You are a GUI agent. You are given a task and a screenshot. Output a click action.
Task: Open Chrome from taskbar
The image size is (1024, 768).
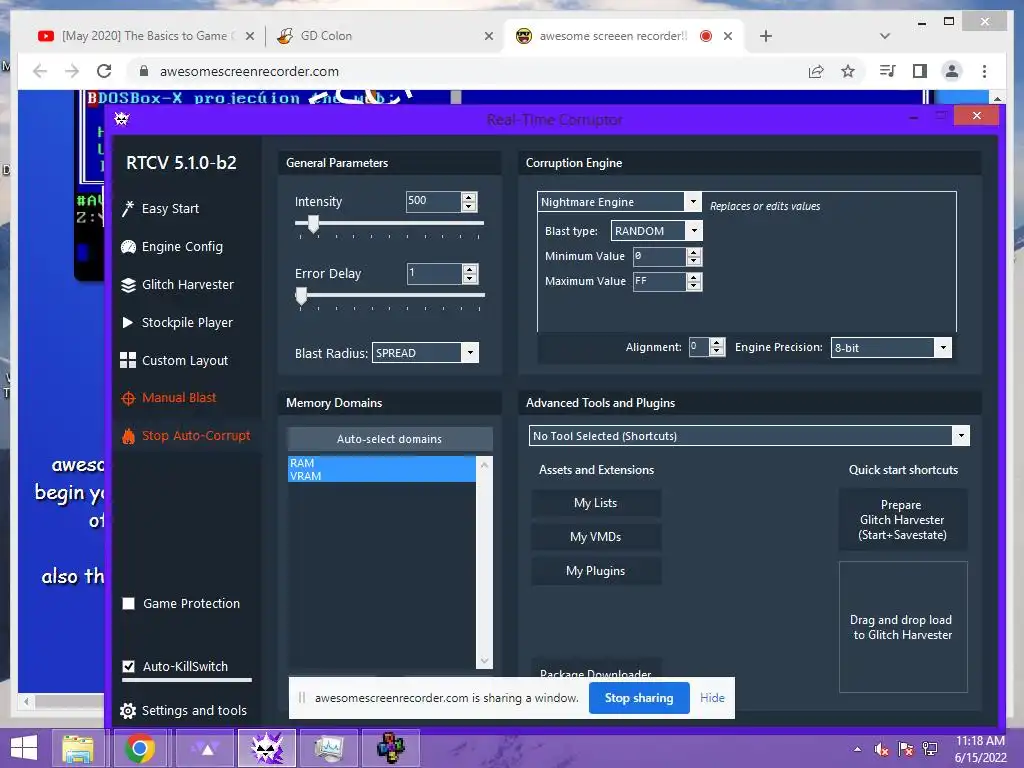pyautogui.click(x=140, y=748)
